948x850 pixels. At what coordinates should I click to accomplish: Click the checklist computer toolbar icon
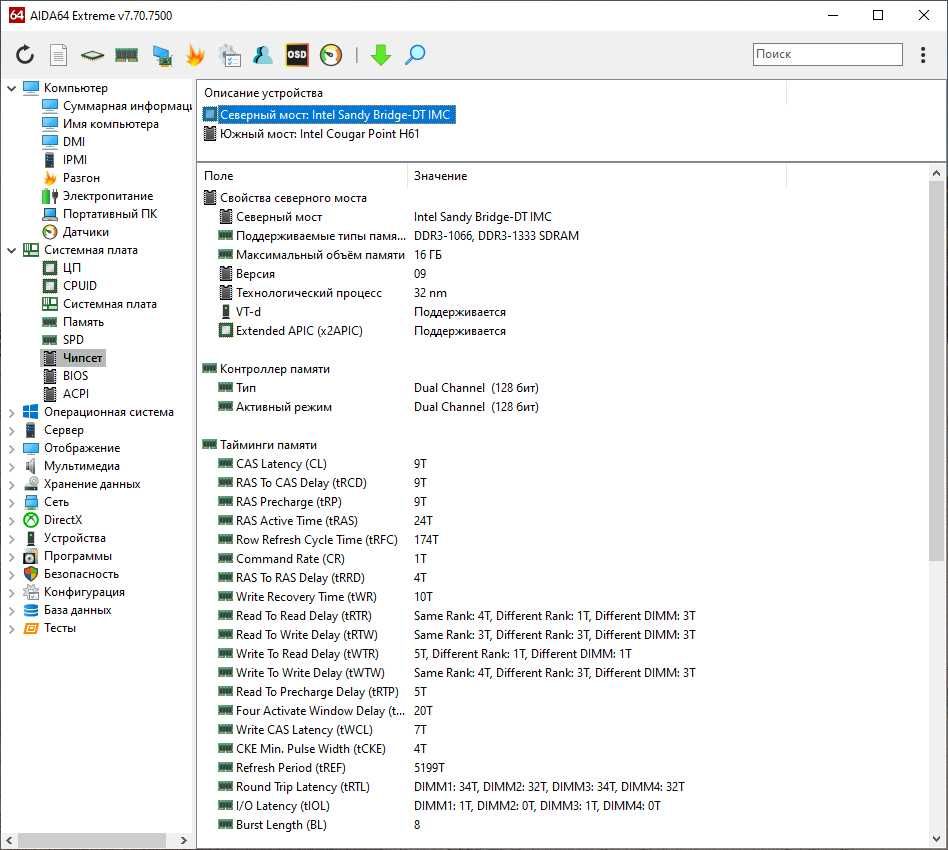coord(230,55)
